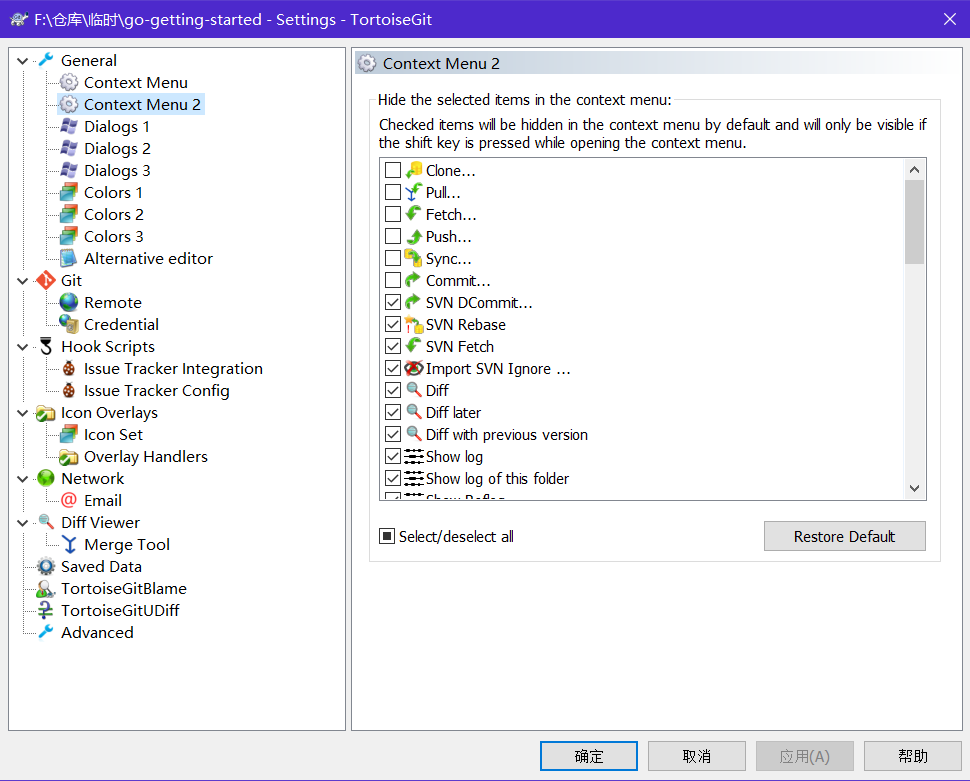Click the Alternative editor notebook icon
The width and height of the screenshot is (970, 781).
coord(69,258)
